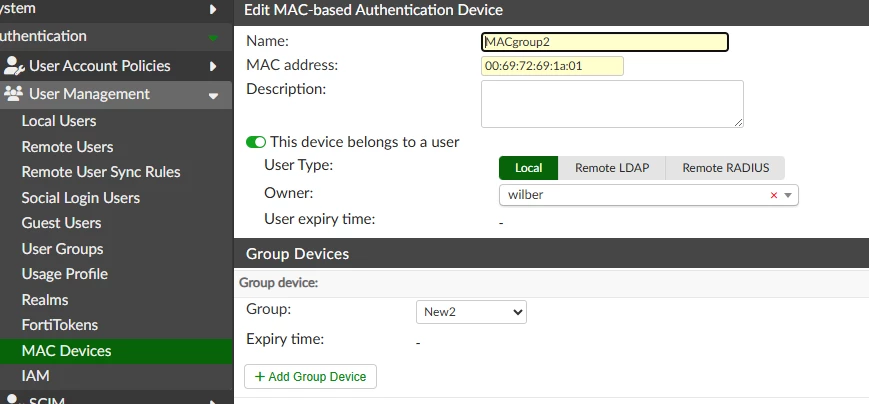Click the plus icon on Add Group Device
The height and width of the screenshot is (404, 869).
pyautogui.click(x=259, y=377)
